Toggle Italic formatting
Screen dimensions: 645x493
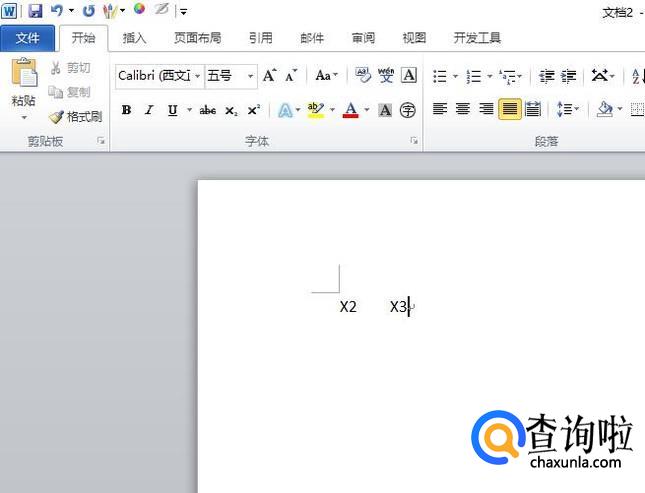149,110
